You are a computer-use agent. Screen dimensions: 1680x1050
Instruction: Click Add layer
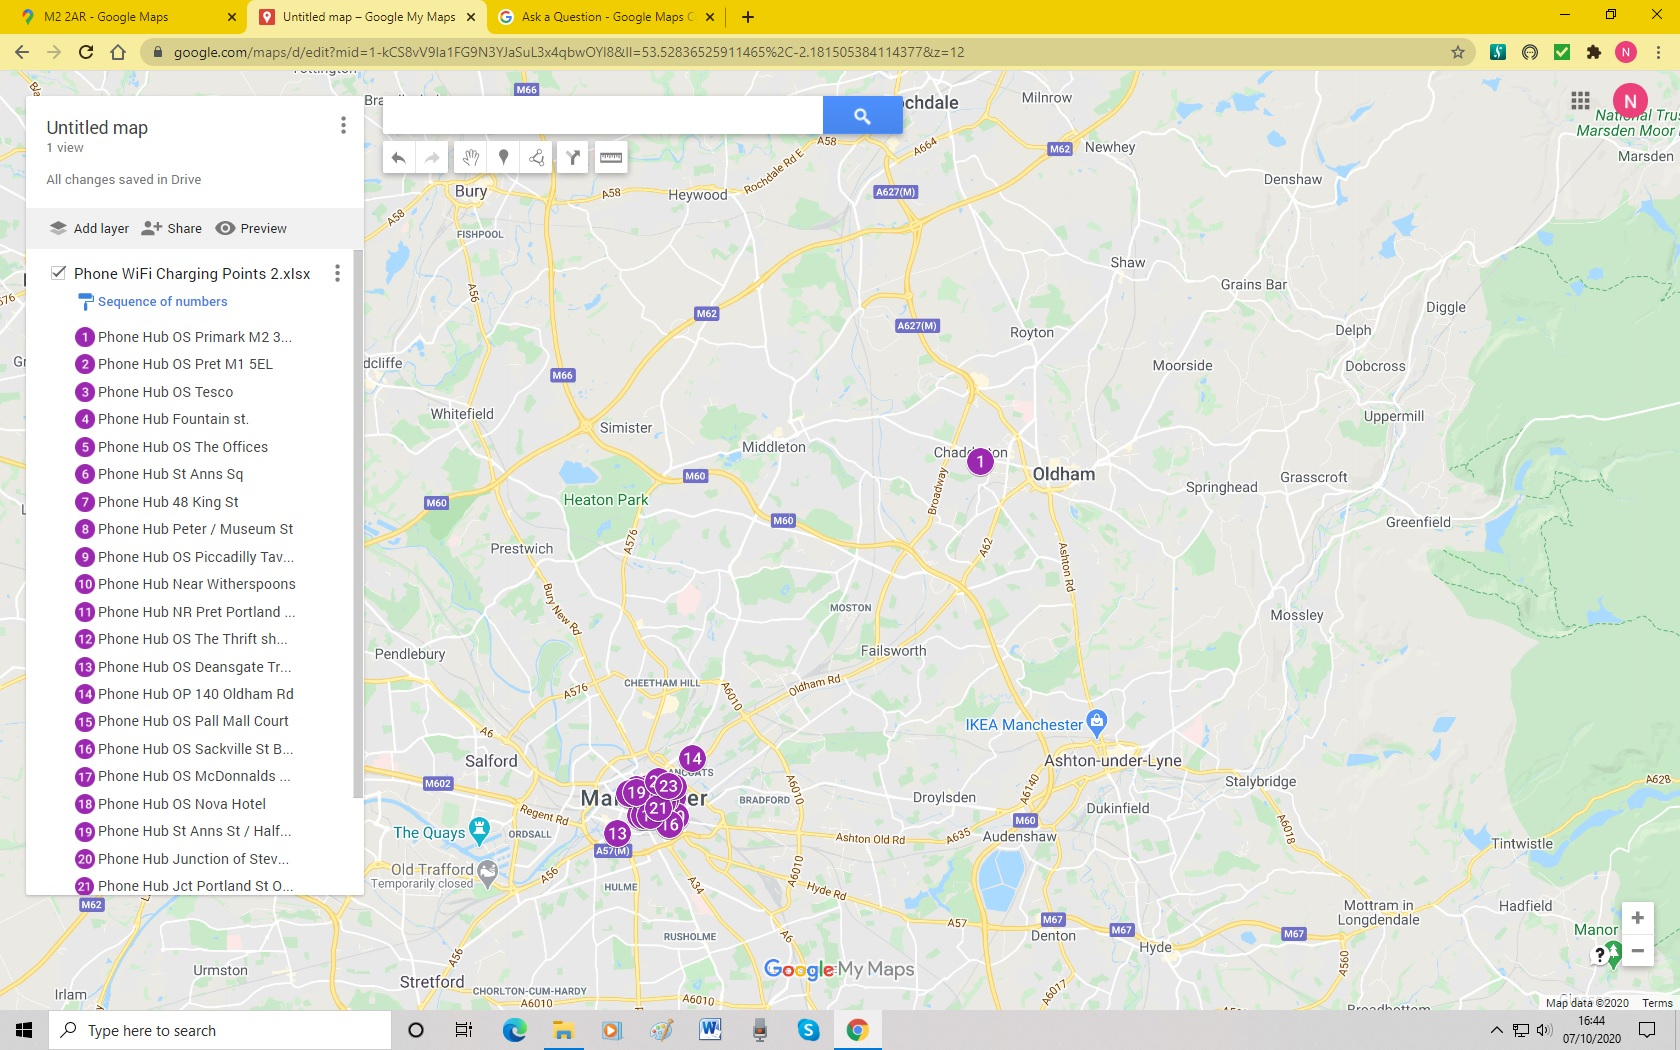[90, 228]
